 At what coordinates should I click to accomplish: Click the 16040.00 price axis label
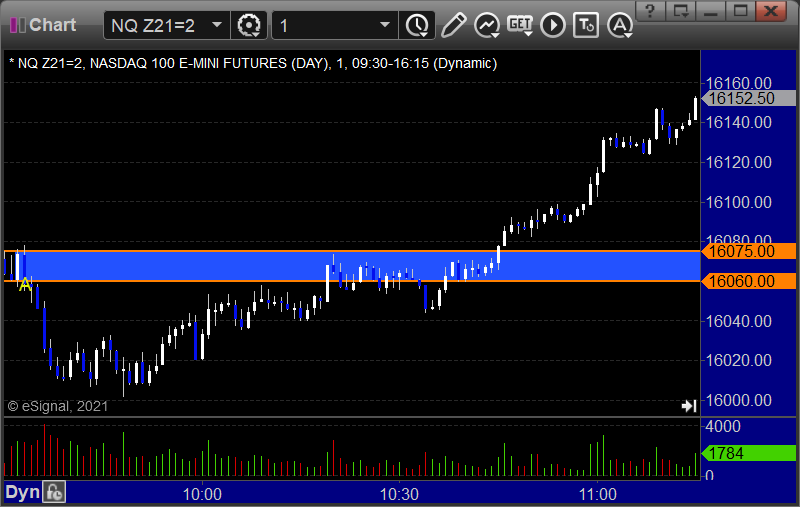pyautogui.click(x=738, y=321)
